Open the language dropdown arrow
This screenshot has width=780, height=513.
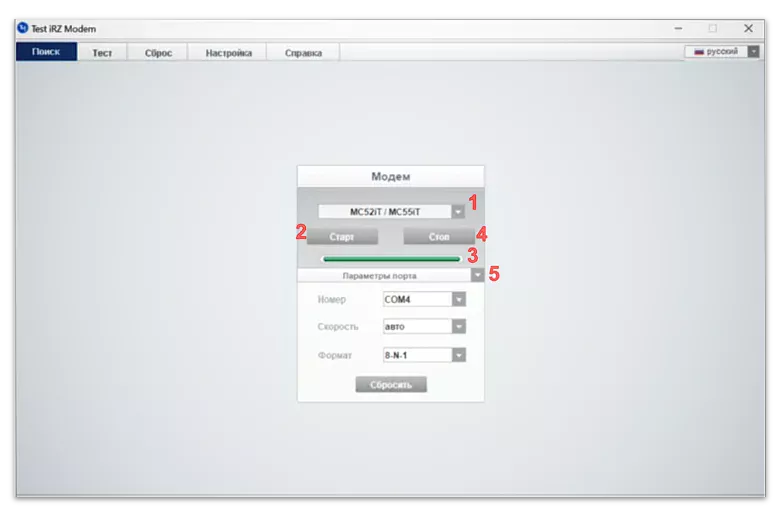(x=753, y=51)
